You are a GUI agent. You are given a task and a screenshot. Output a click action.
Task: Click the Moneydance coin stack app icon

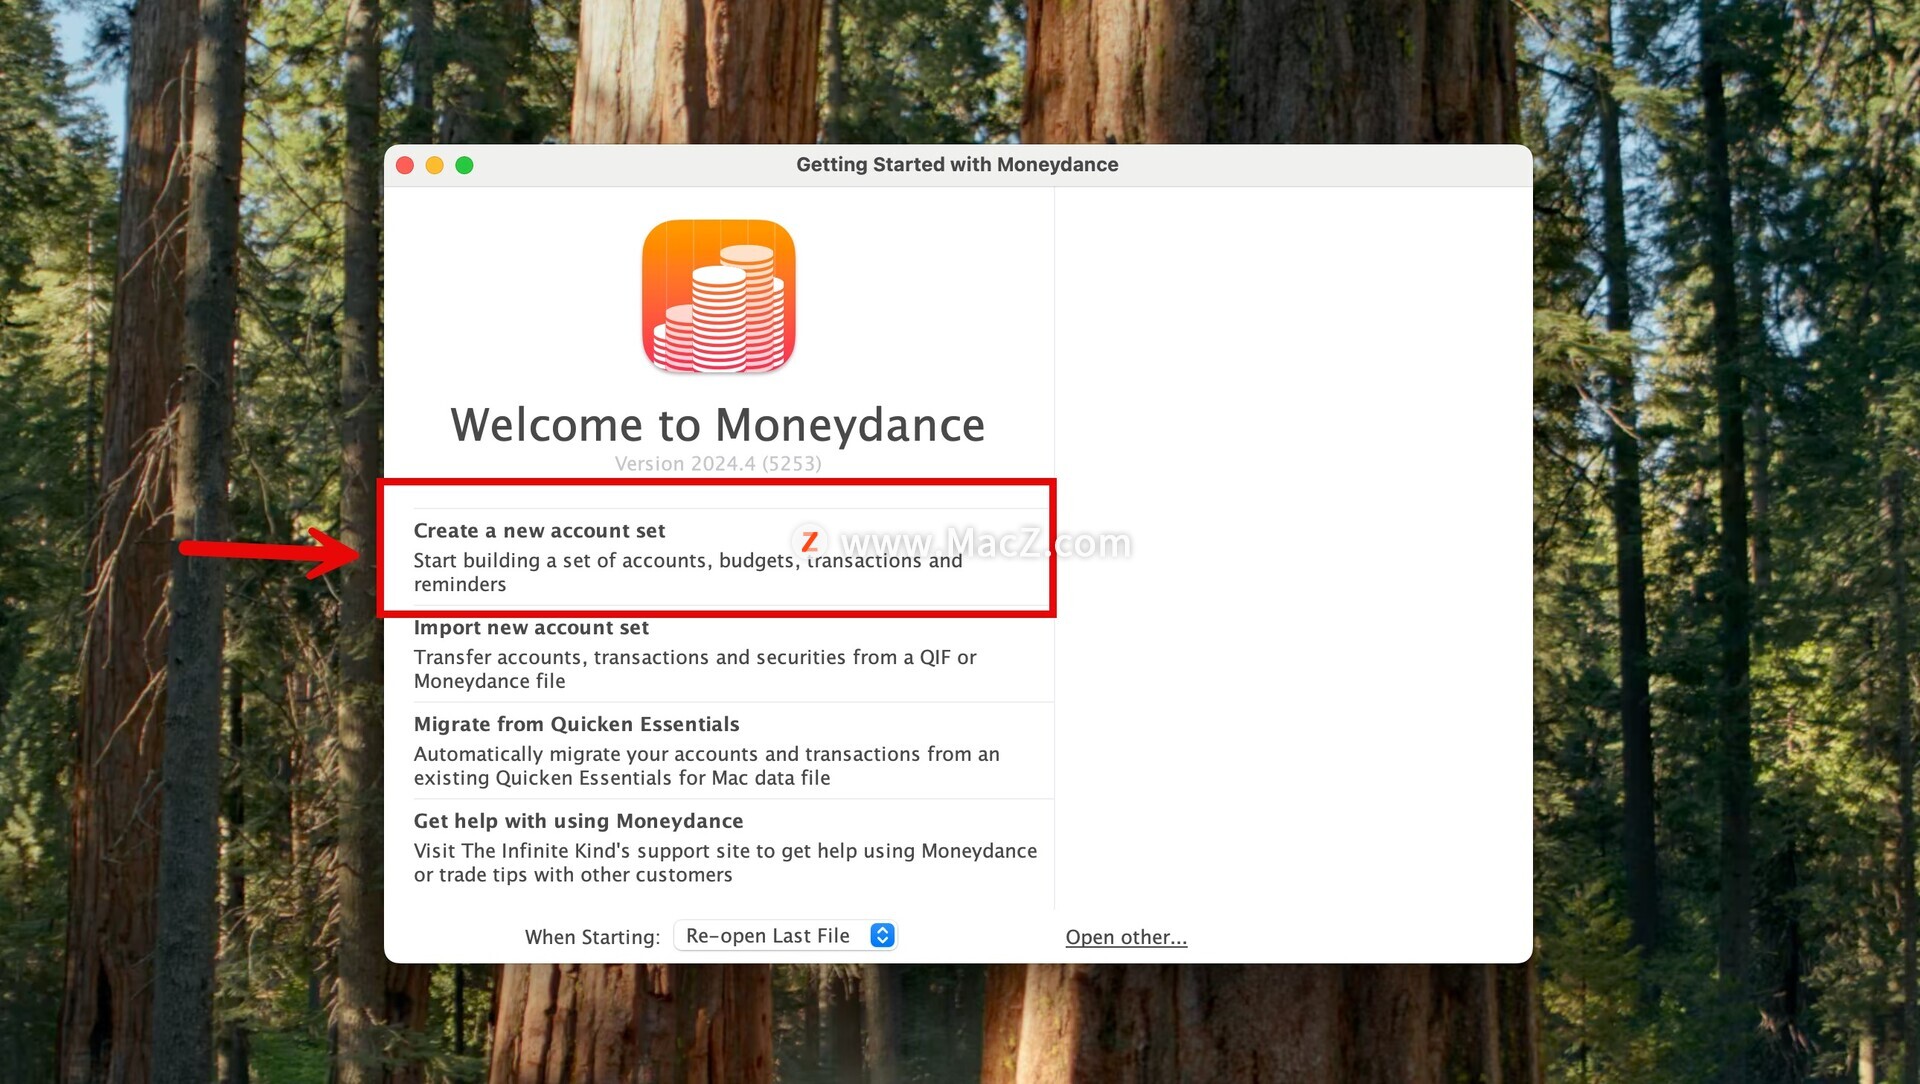tap(718, 297)
